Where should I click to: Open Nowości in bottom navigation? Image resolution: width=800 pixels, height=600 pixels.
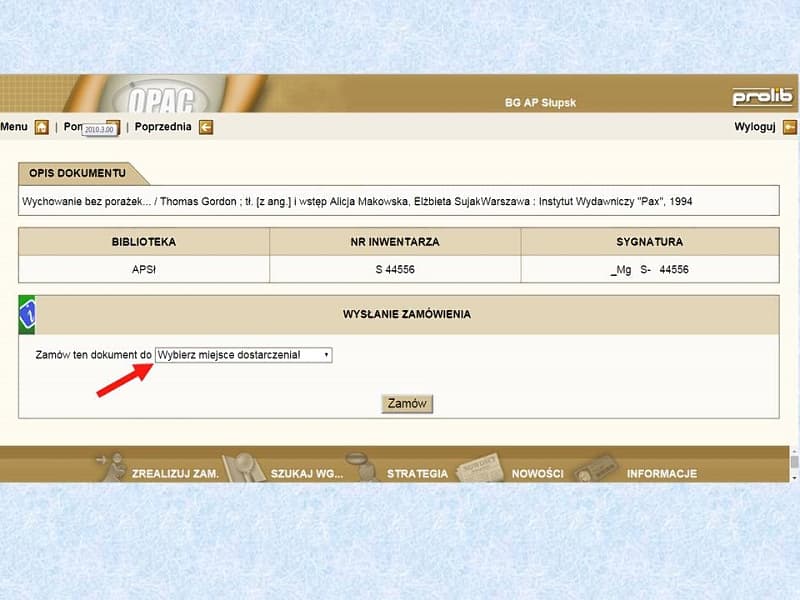tap(537, 473)
